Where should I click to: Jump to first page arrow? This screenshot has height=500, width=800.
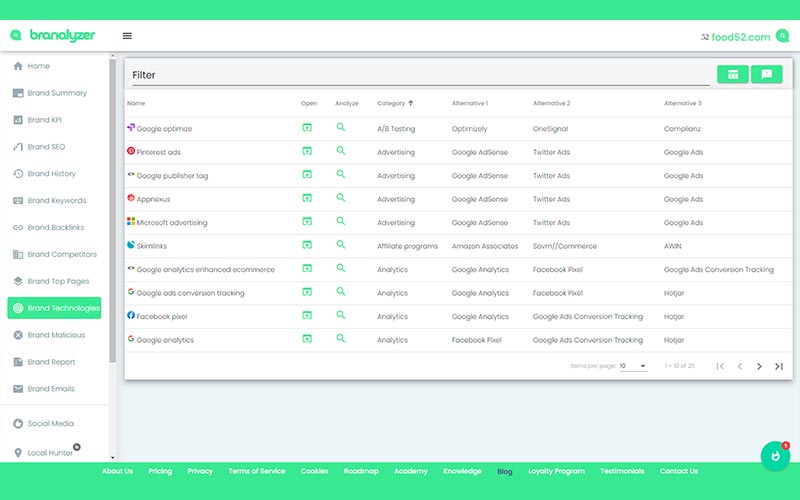tap(720, 366)
